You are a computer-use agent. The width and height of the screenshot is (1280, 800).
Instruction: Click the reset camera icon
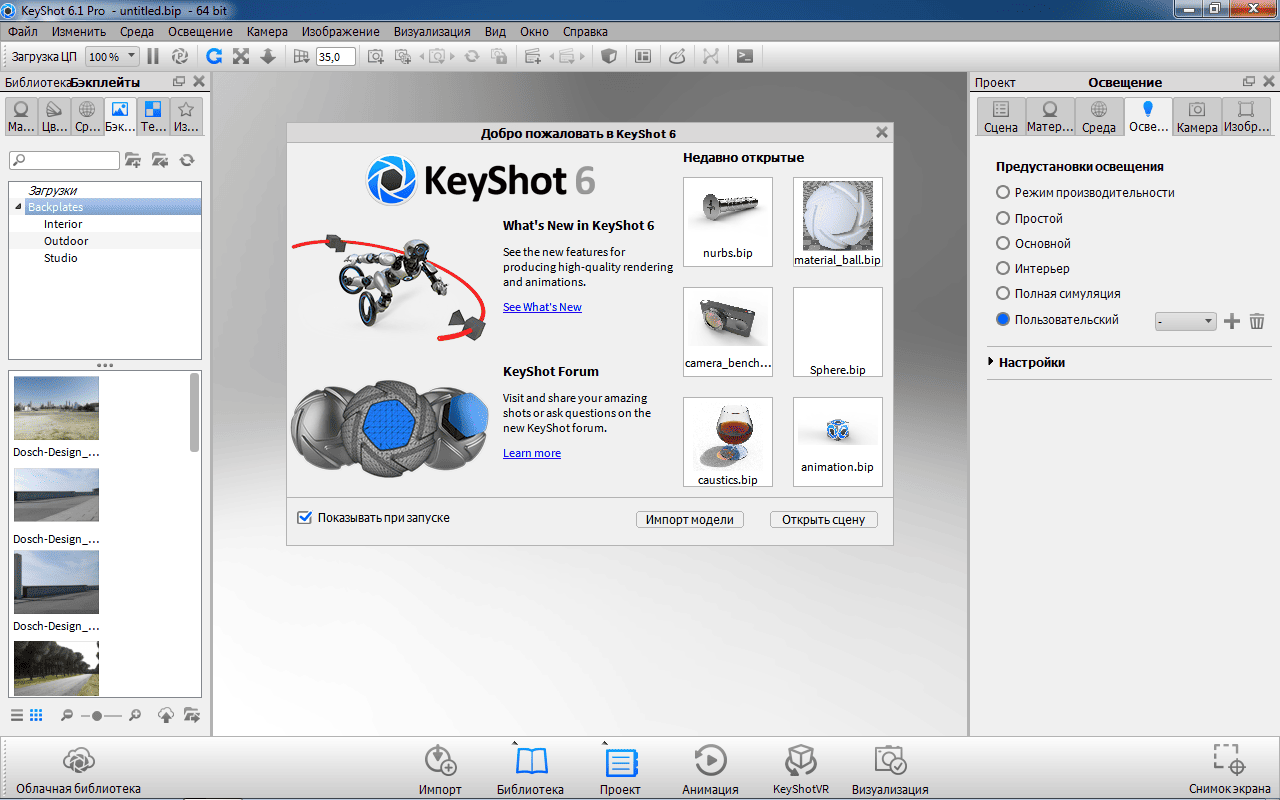coord(472,57)
